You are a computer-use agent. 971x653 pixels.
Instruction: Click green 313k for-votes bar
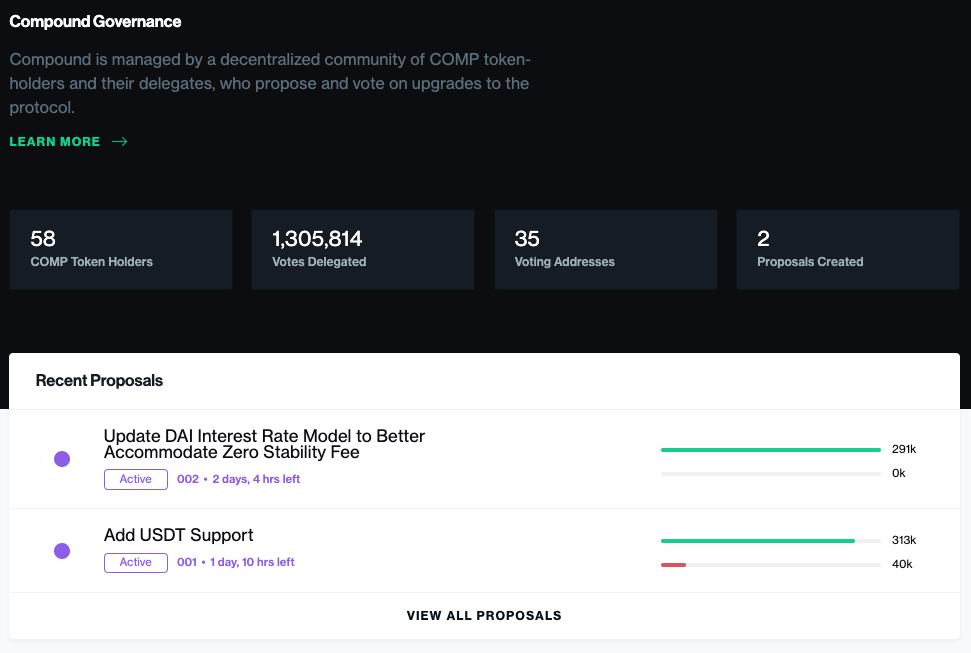coord(758,541)
